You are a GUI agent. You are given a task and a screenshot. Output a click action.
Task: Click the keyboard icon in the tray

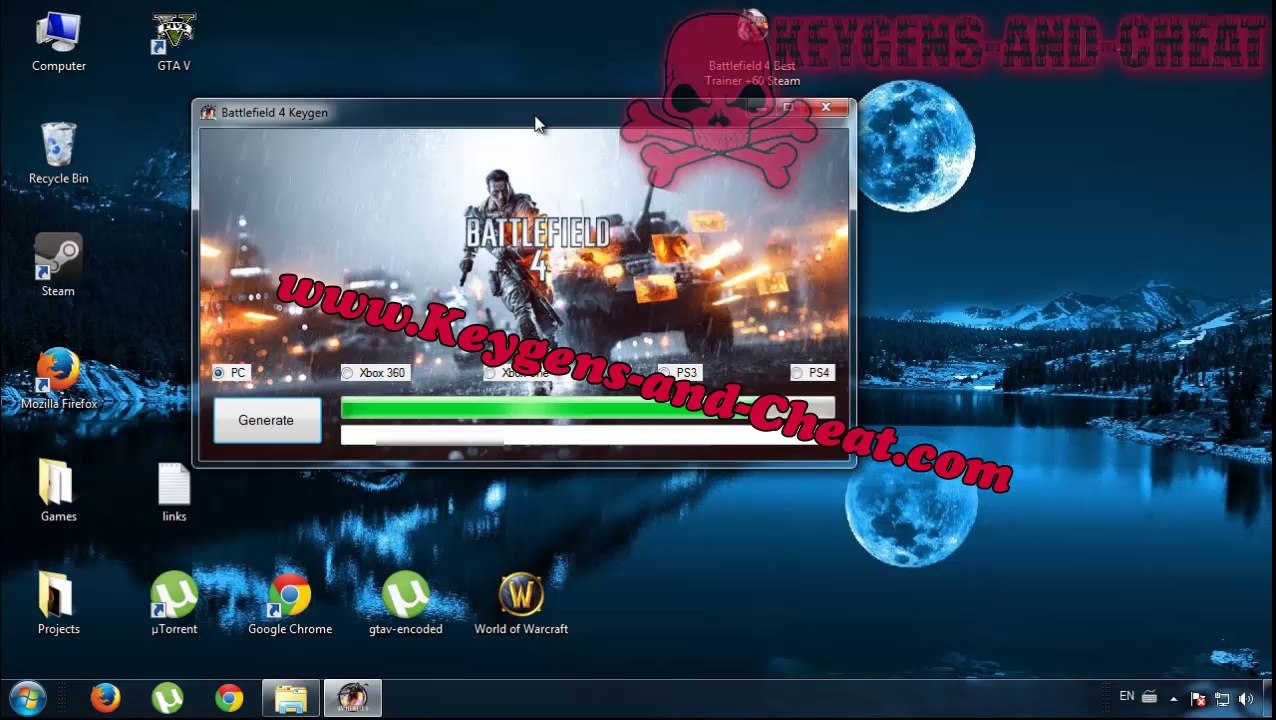click(1150, 697)
